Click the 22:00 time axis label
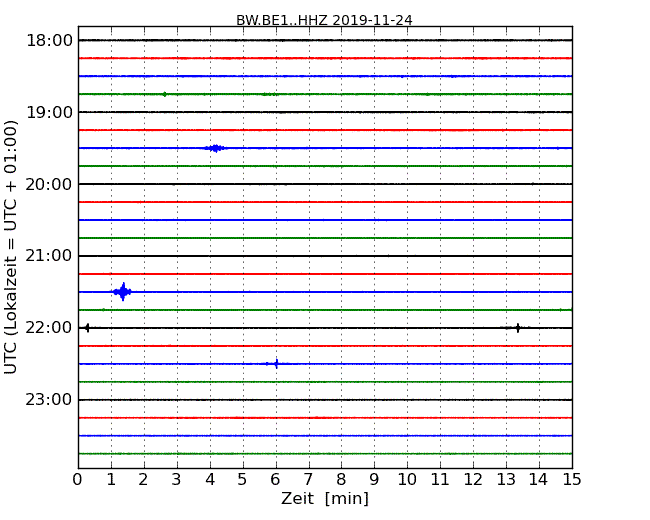The height and width of the screenshot is (520, 650). (49, 328)
